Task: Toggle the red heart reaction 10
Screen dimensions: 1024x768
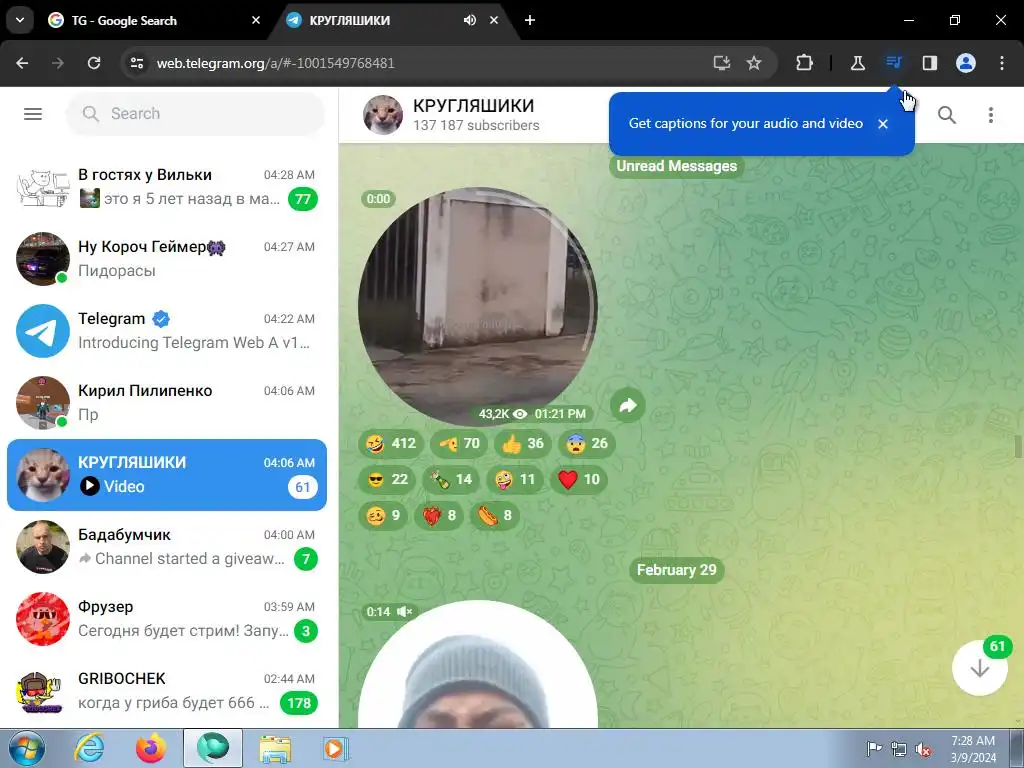Action: (579, 479)
